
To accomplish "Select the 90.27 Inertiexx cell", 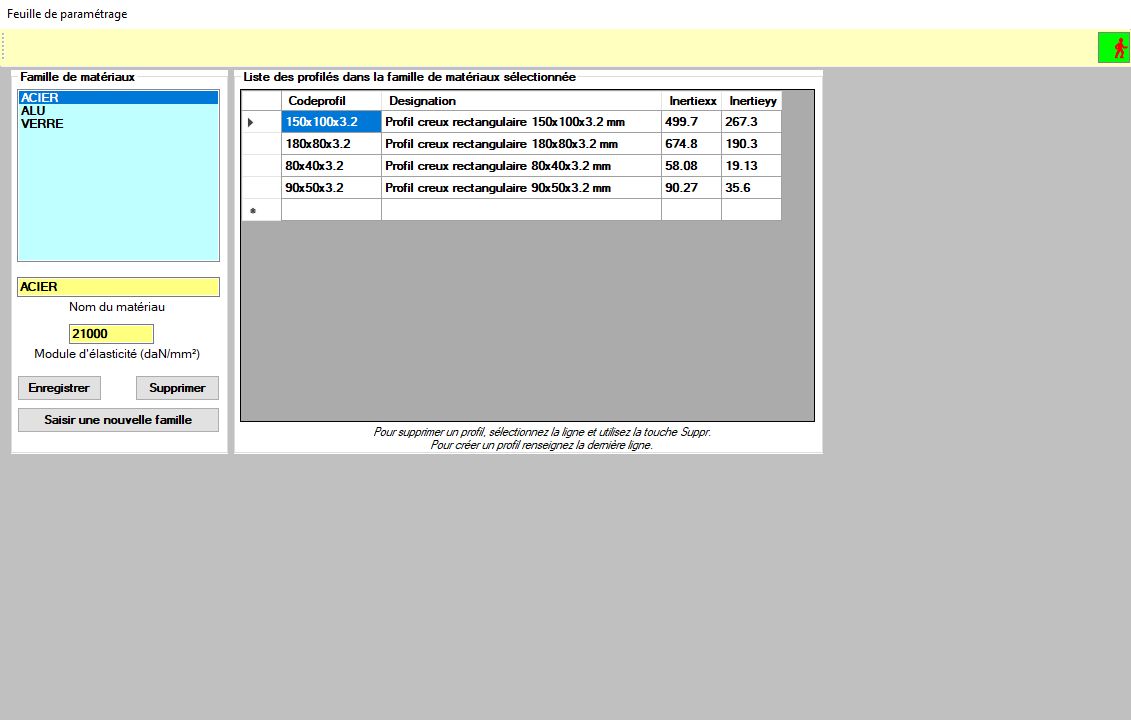I will pos(691,188).
